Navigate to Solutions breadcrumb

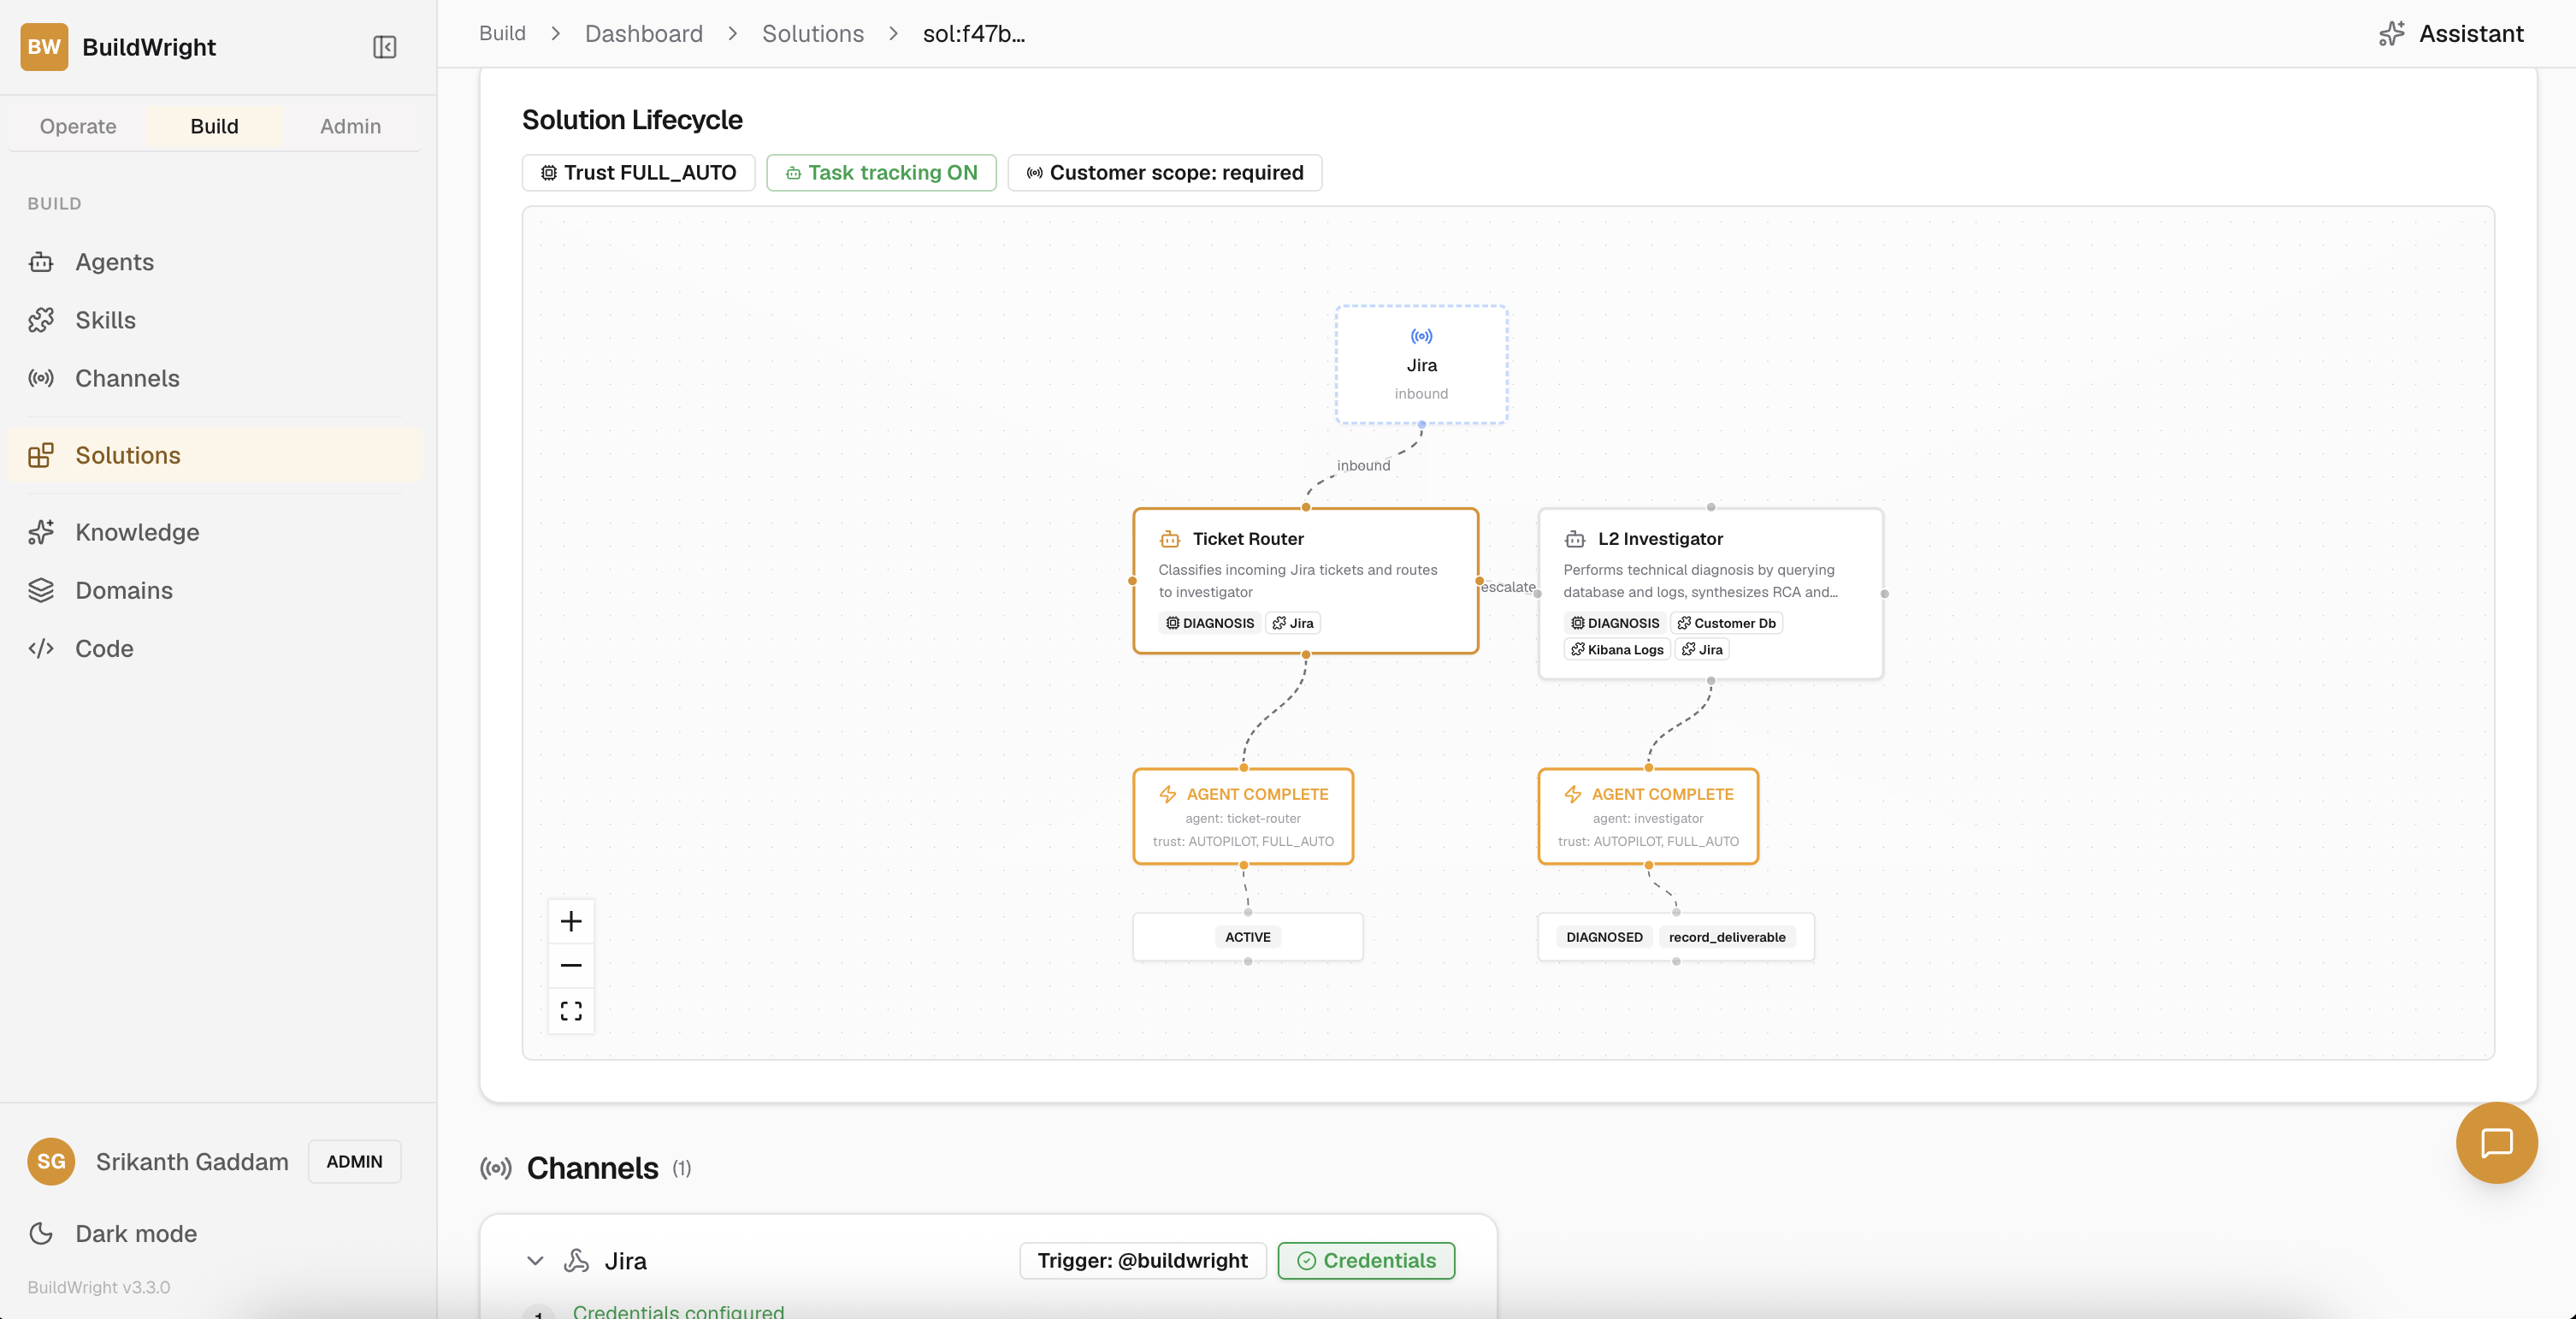[x=812, y=33]
